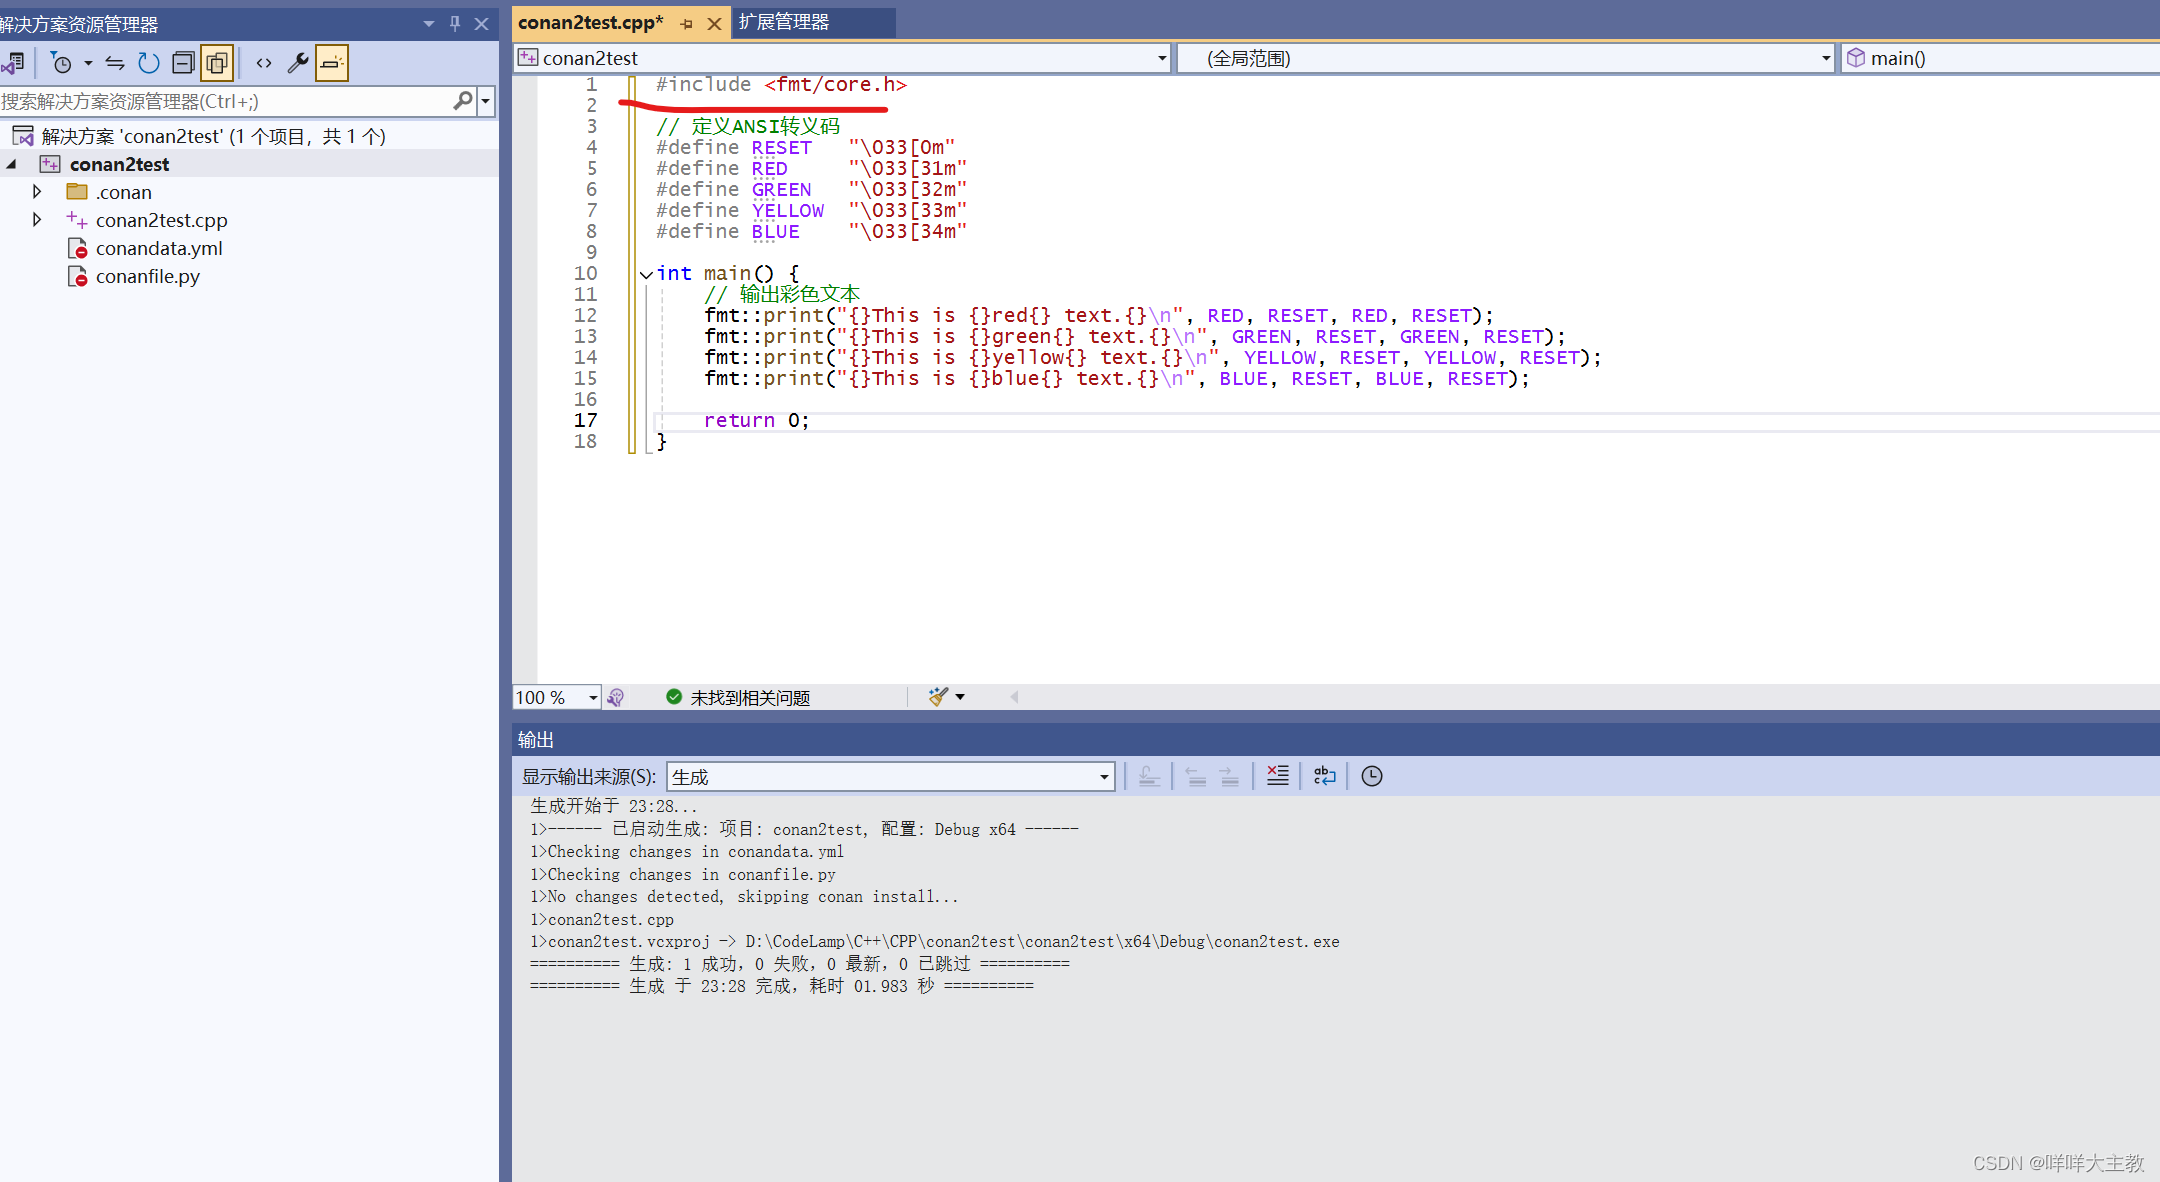Switch between solution and folder views

13,63
